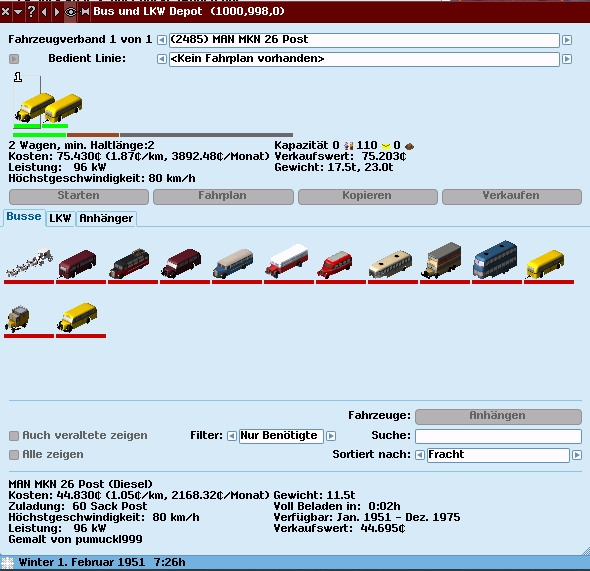Click the date text Winter 1. Februar 1951
Viewport: 590px width, 571px height.
coord(82,562)
